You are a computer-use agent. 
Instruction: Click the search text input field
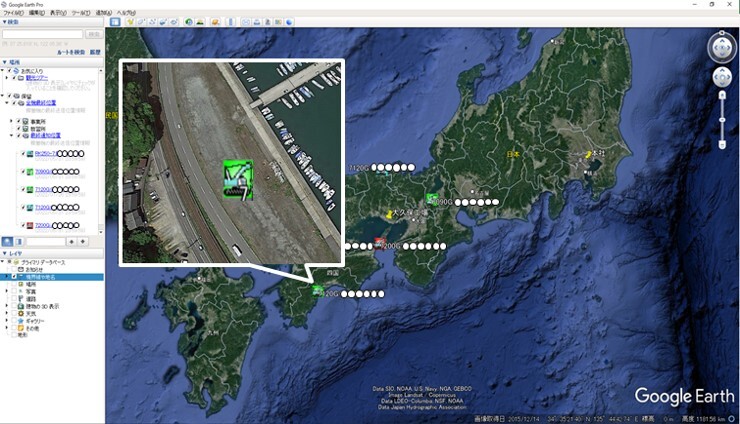click(x=42, y=34)
